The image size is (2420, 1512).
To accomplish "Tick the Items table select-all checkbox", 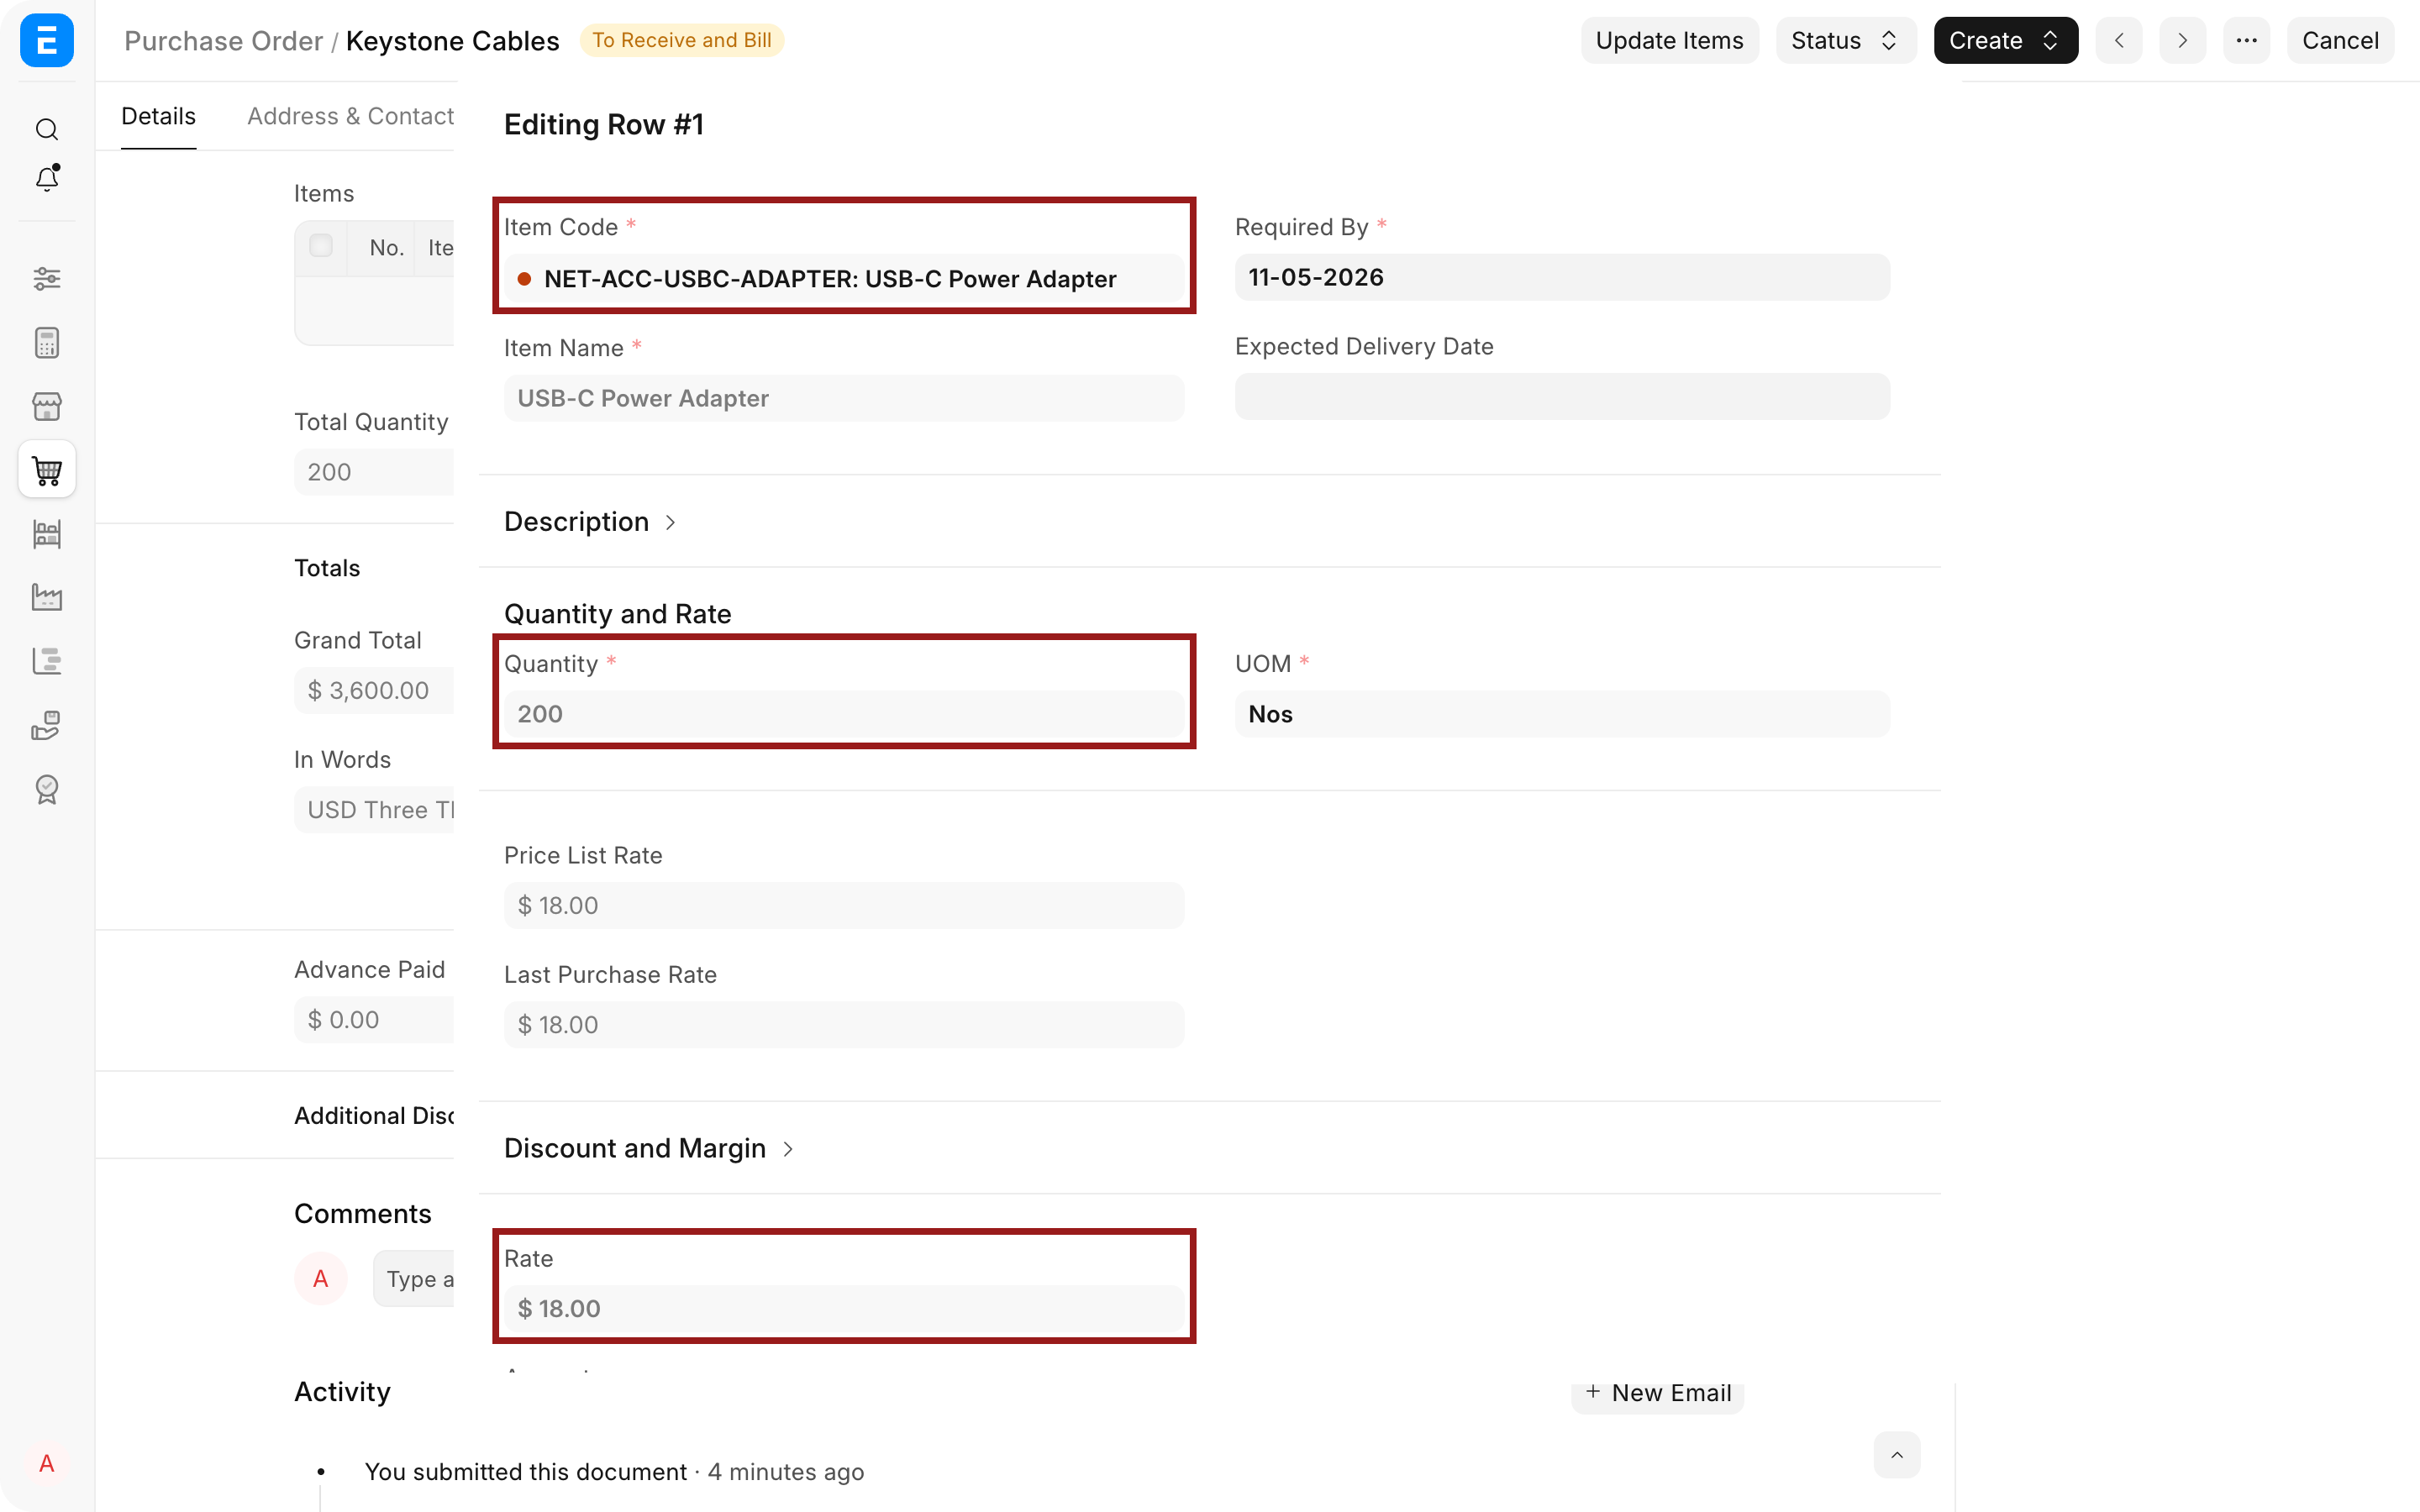I will [x=321, y=246].
